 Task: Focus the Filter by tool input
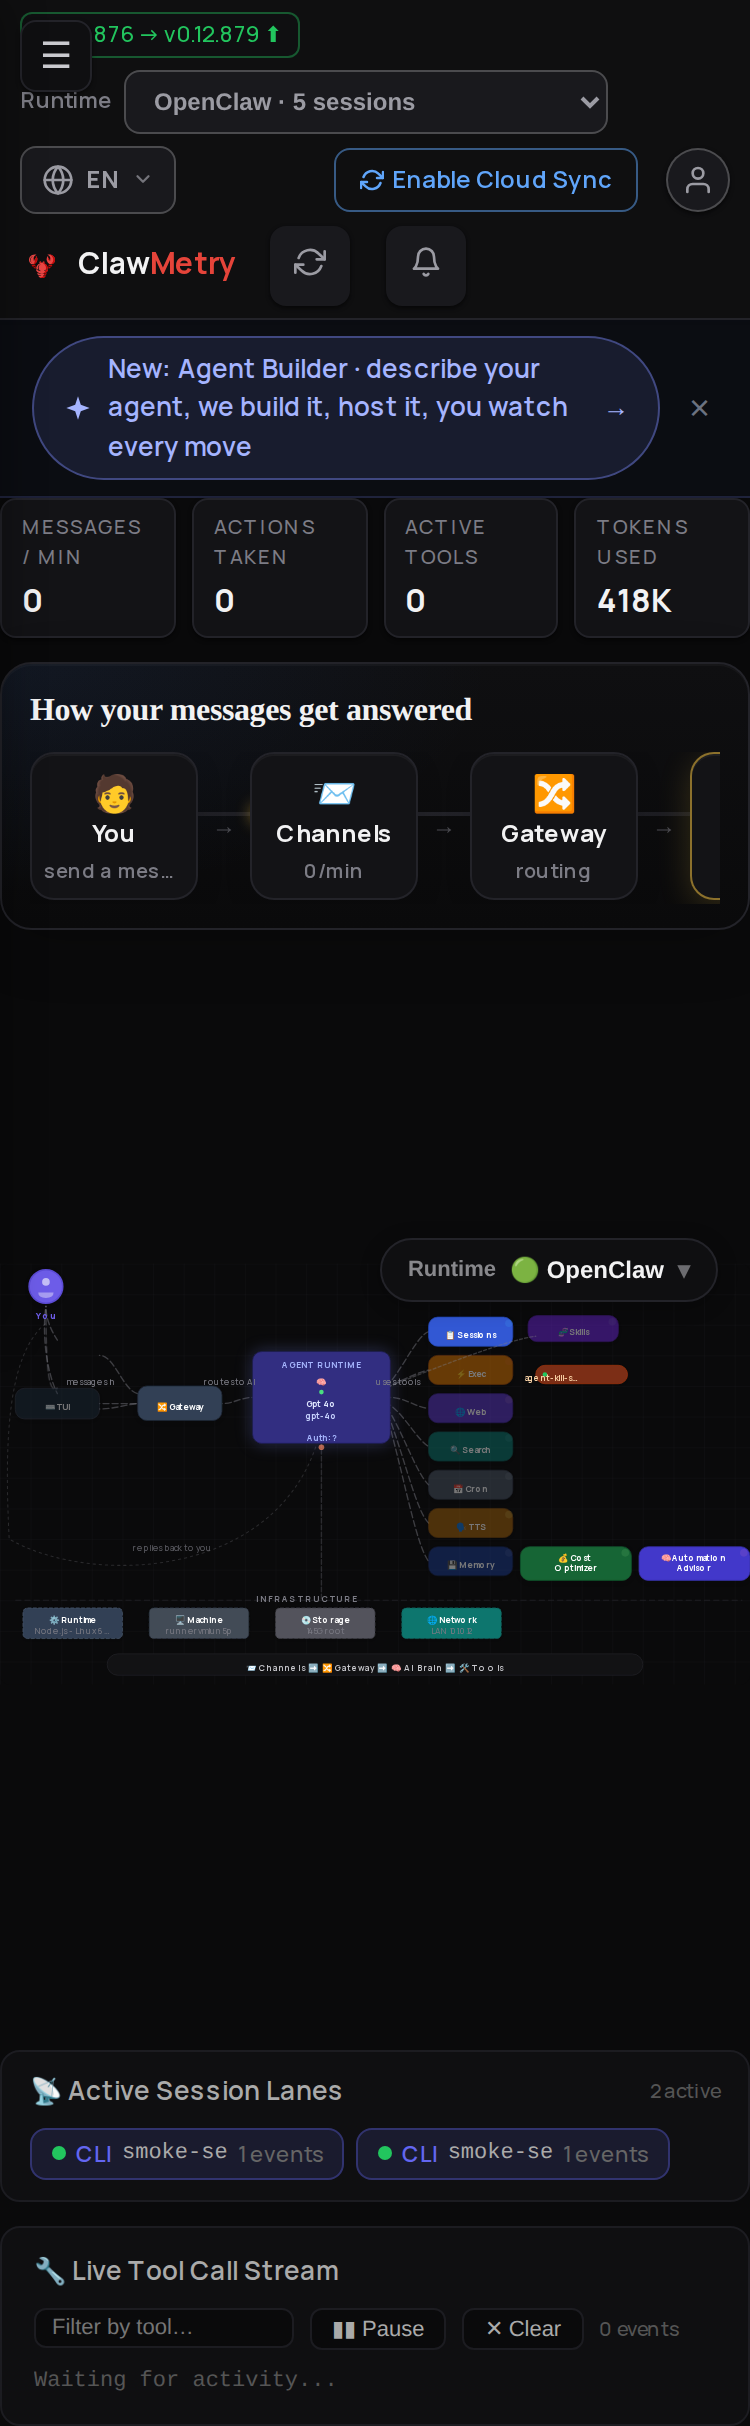click(x=164, y=2327)
